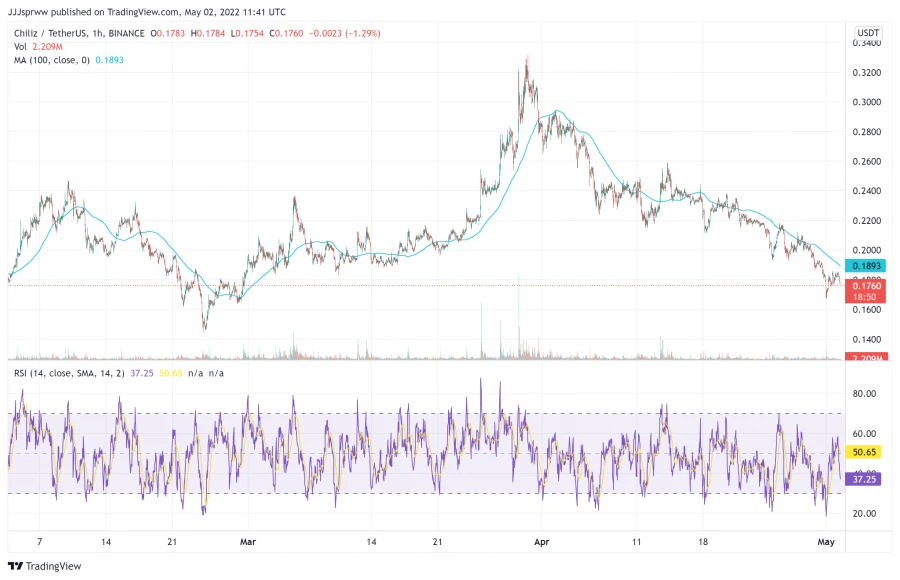Click the BINANCE exchange label
This screenshot has height=580, width=900.
(x=126, y=33)
